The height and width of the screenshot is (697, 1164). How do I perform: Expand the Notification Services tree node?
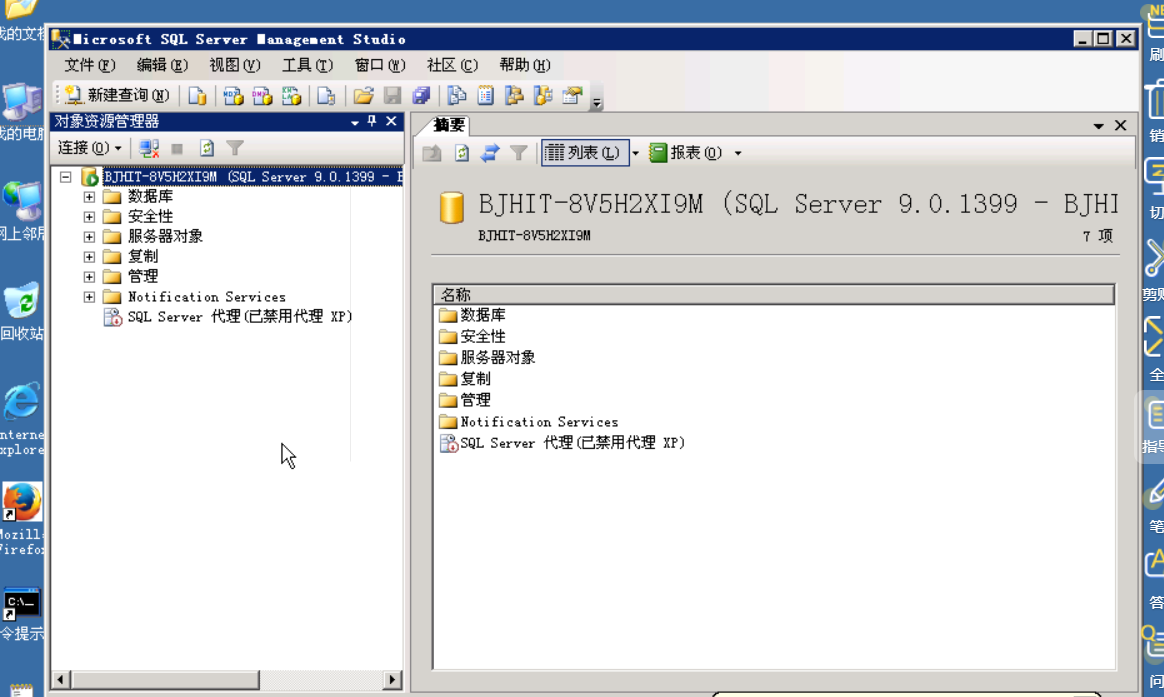89,297
